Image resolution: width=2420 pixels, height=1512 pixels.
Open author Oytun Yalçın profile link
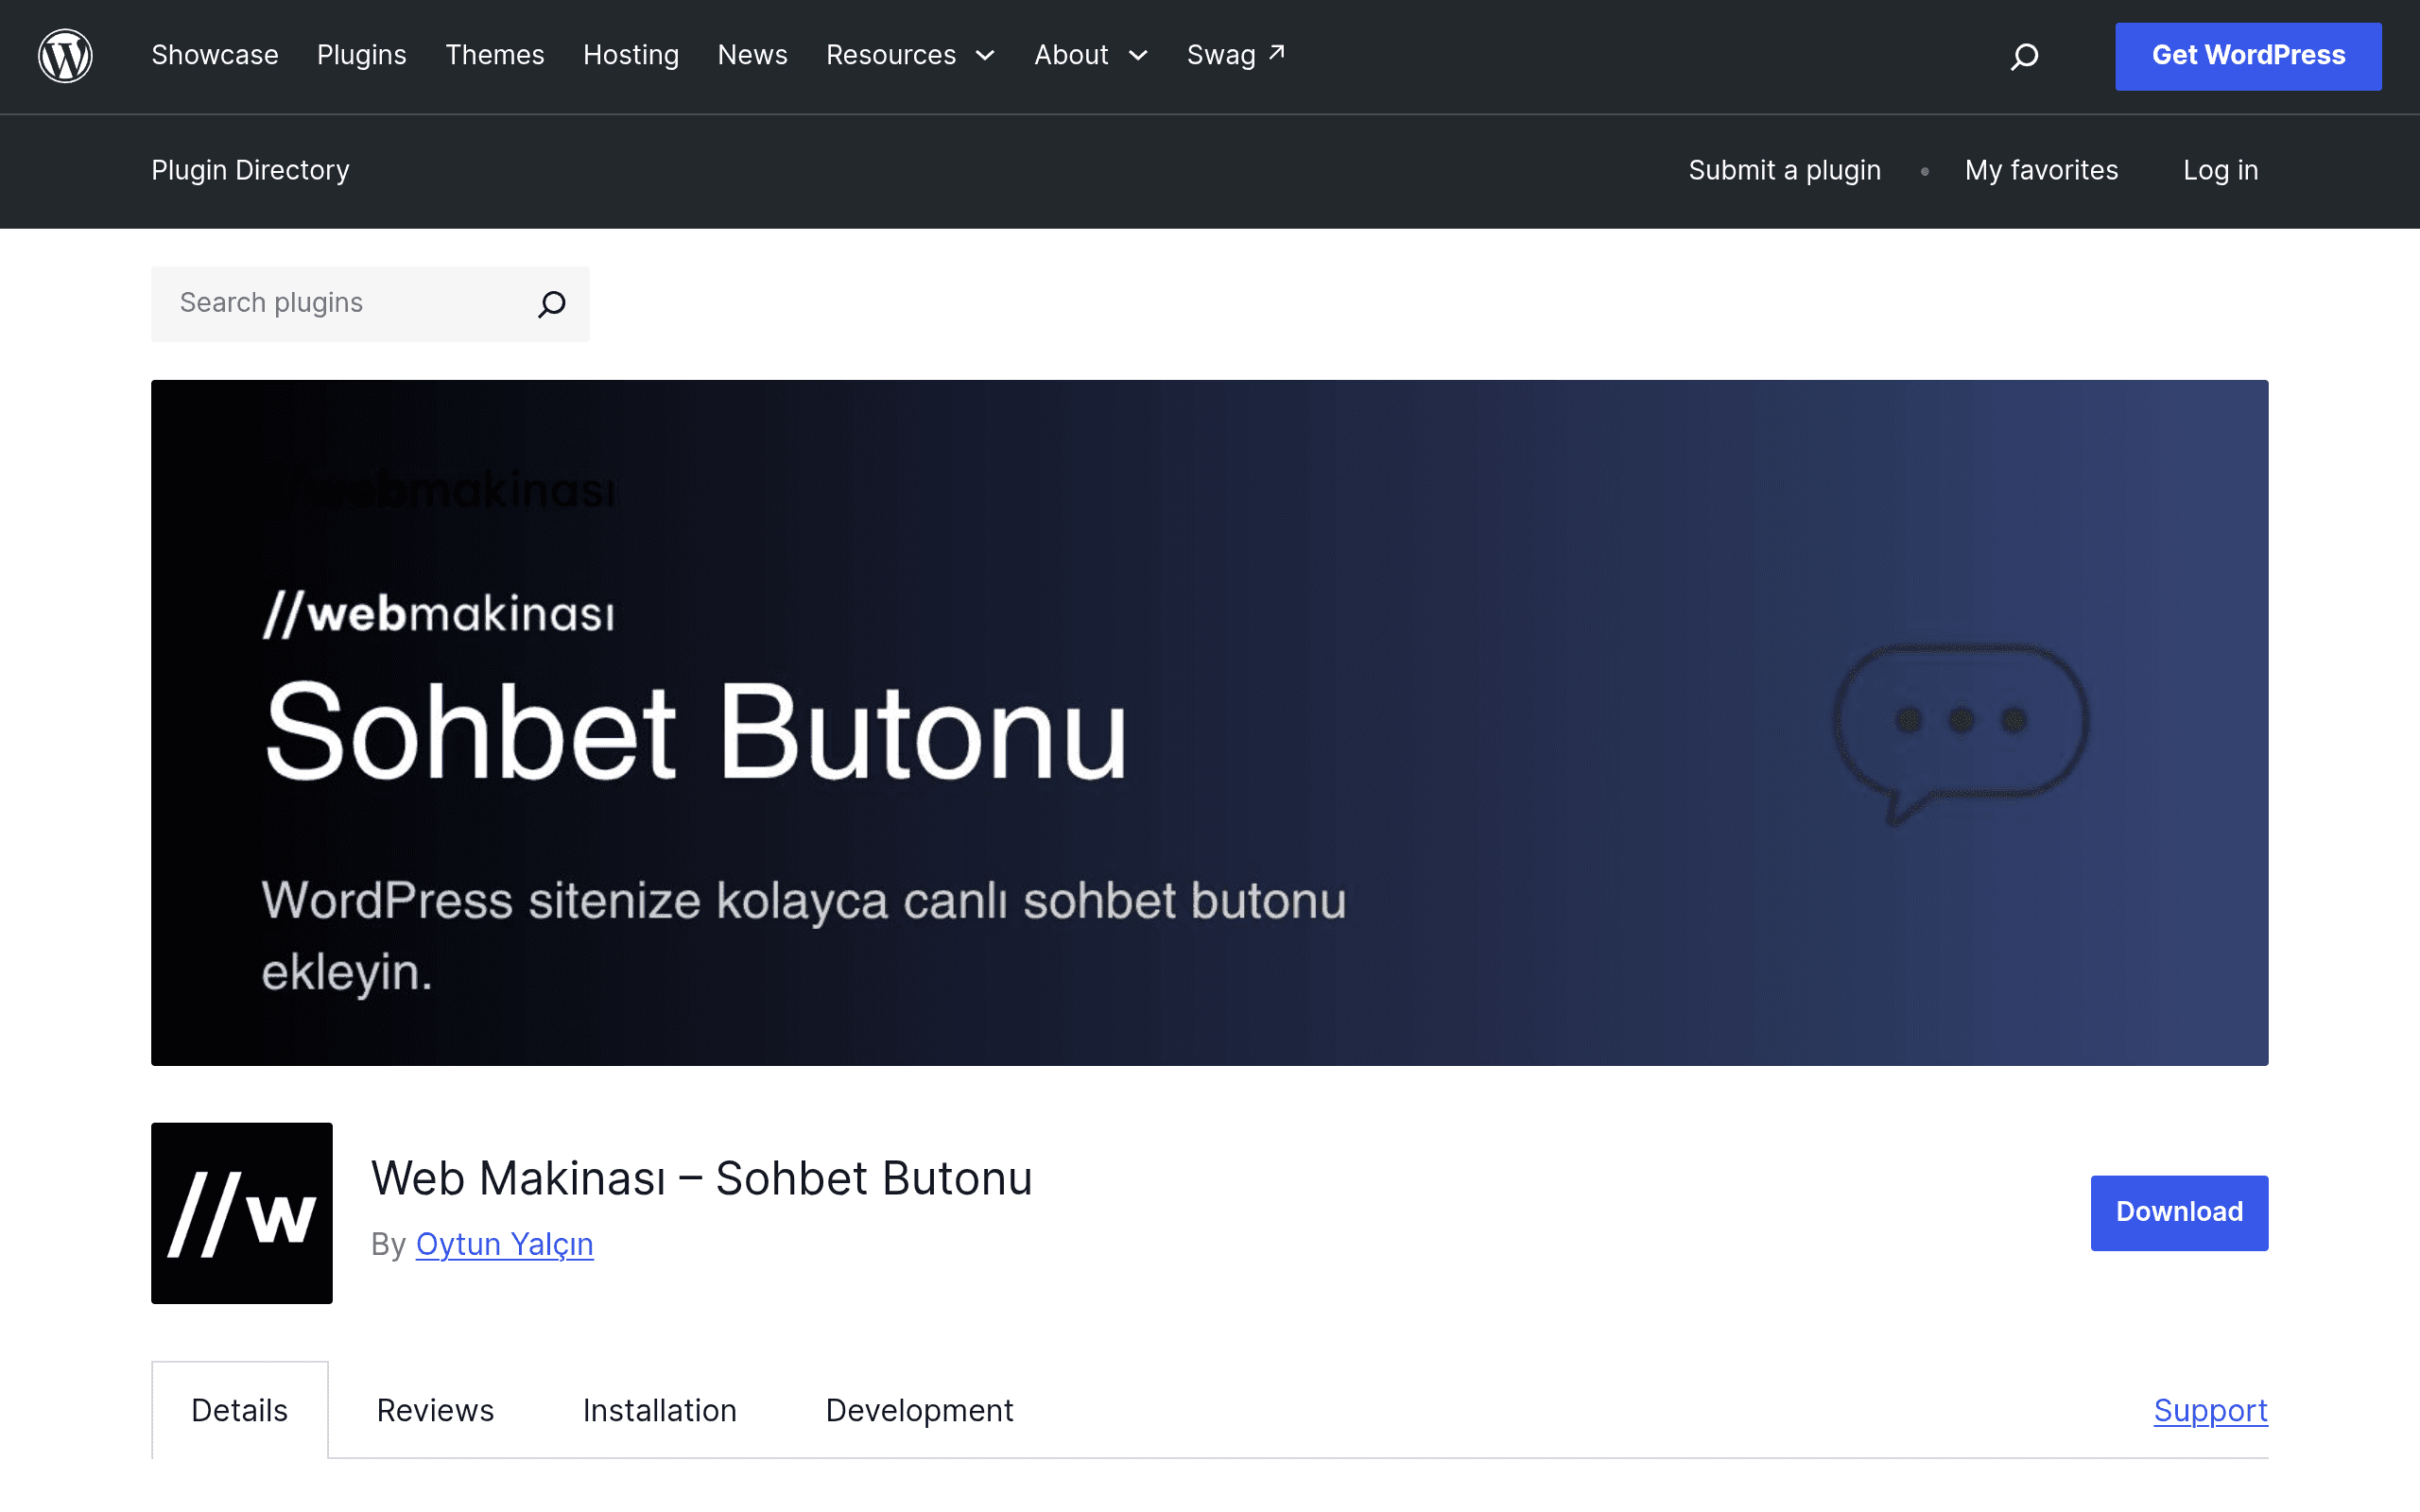coord(504,1243)
